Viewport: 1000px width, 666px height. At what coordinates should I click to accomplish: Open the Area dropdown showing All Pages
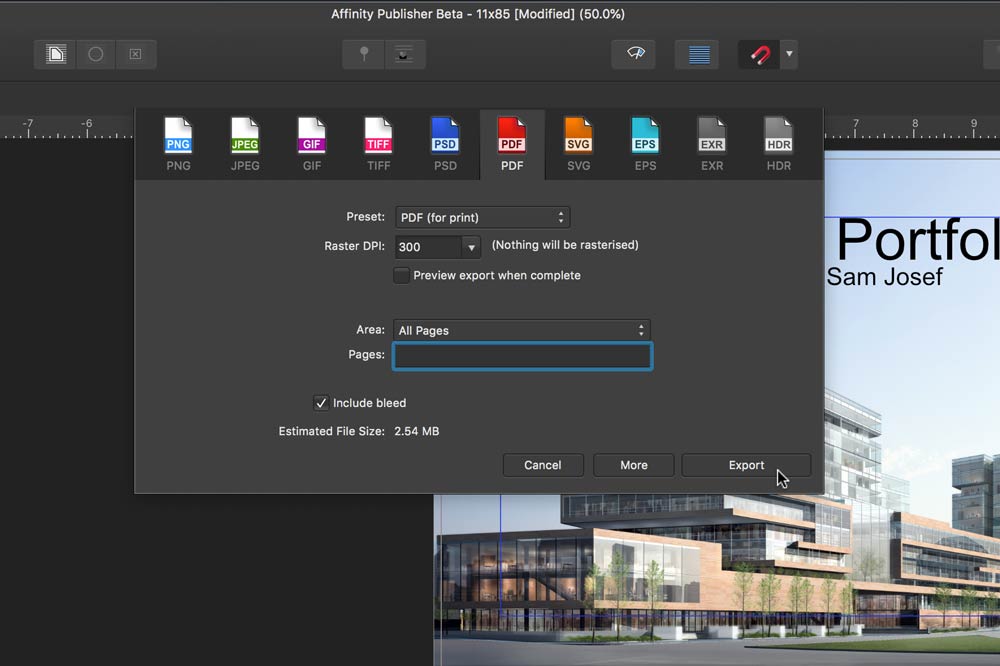(x=522, y=330)
